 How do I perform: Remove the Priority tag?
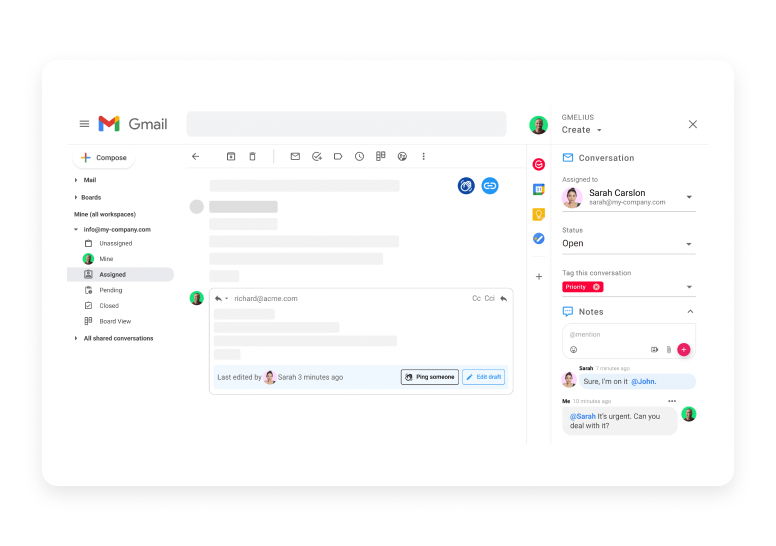597,287
